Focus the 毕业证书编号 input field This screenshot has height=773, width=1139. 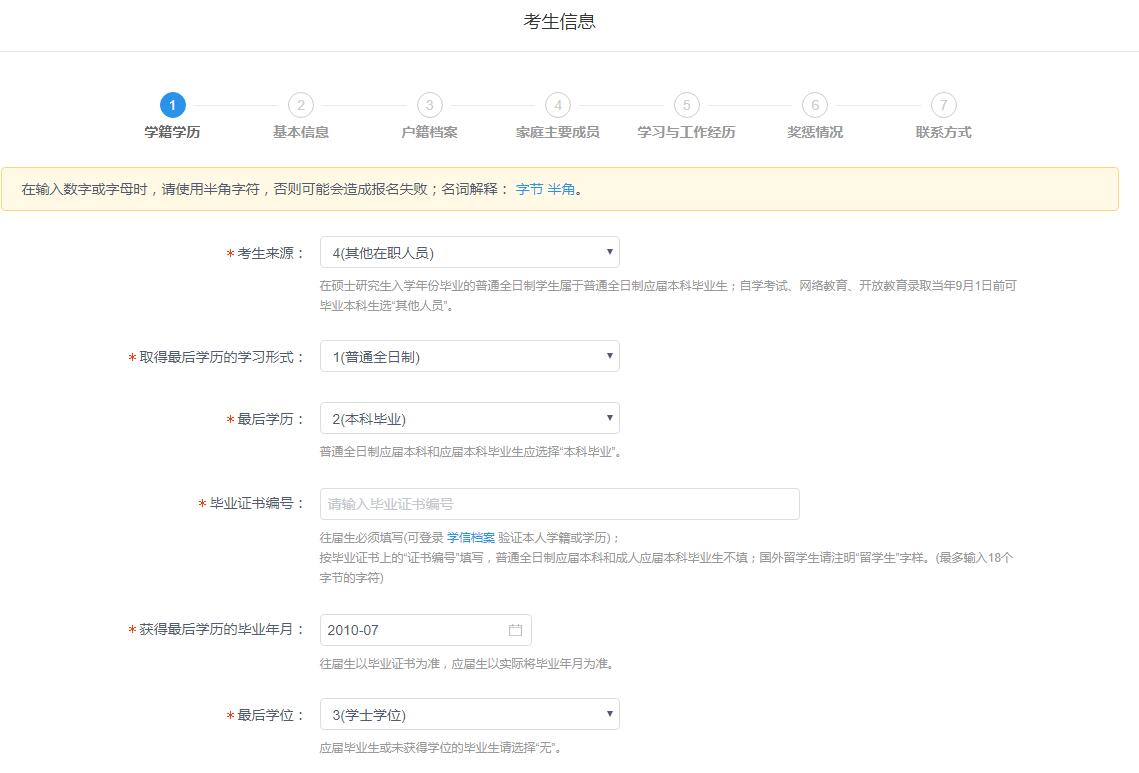click(x=559, y=503)
